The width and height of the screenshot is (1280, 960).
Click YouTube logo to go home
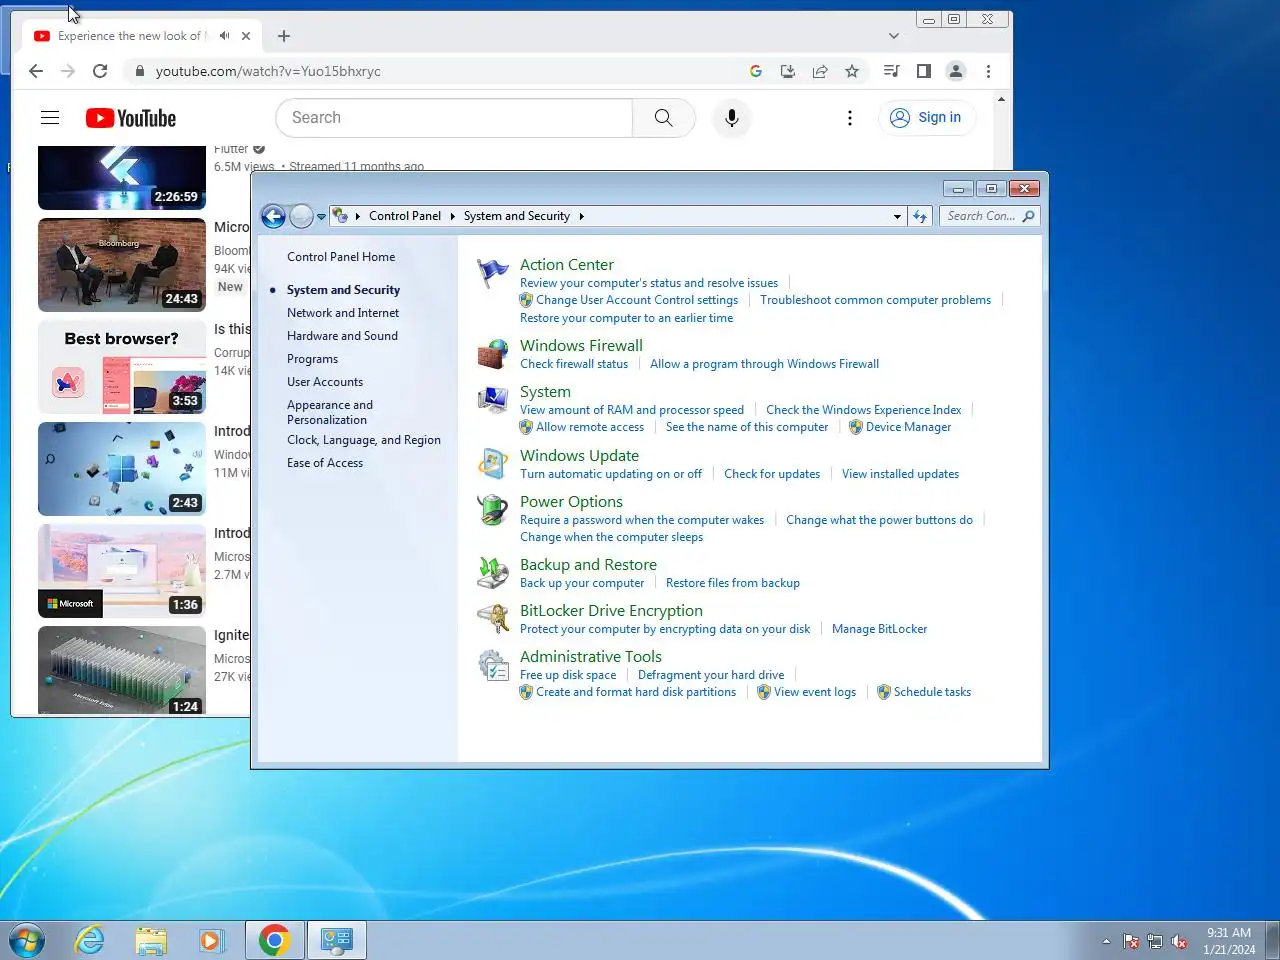click(131, 118)
